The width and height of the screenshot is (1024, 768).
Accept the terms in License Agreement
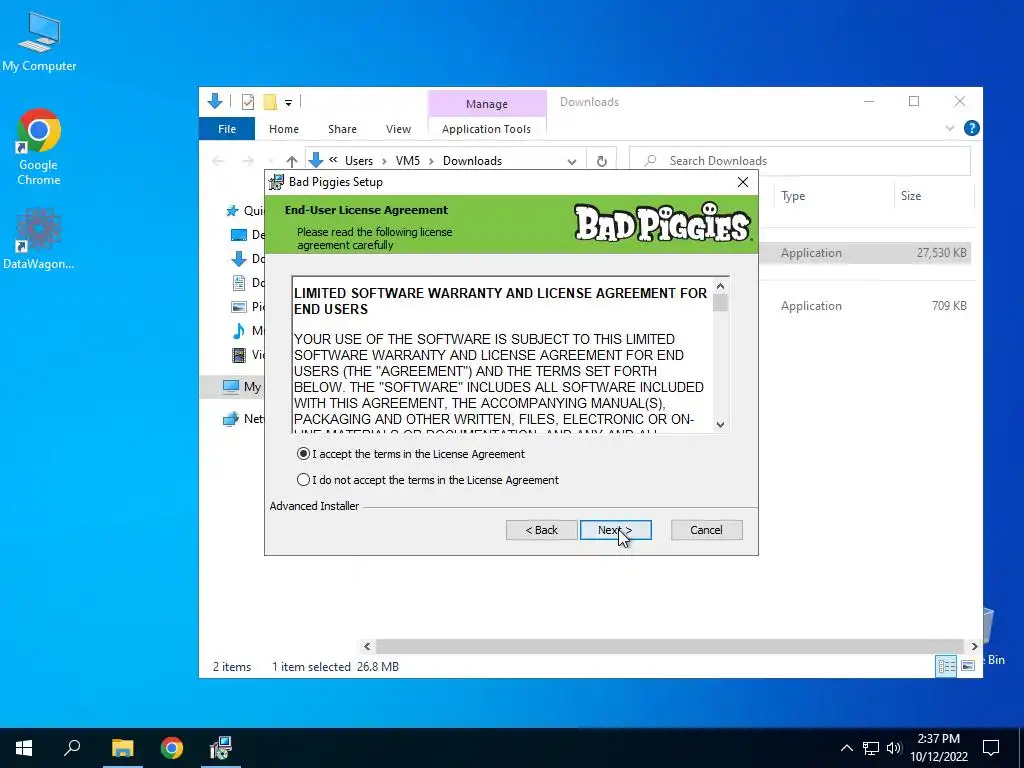pyautogui.click(x=302, y=454)
